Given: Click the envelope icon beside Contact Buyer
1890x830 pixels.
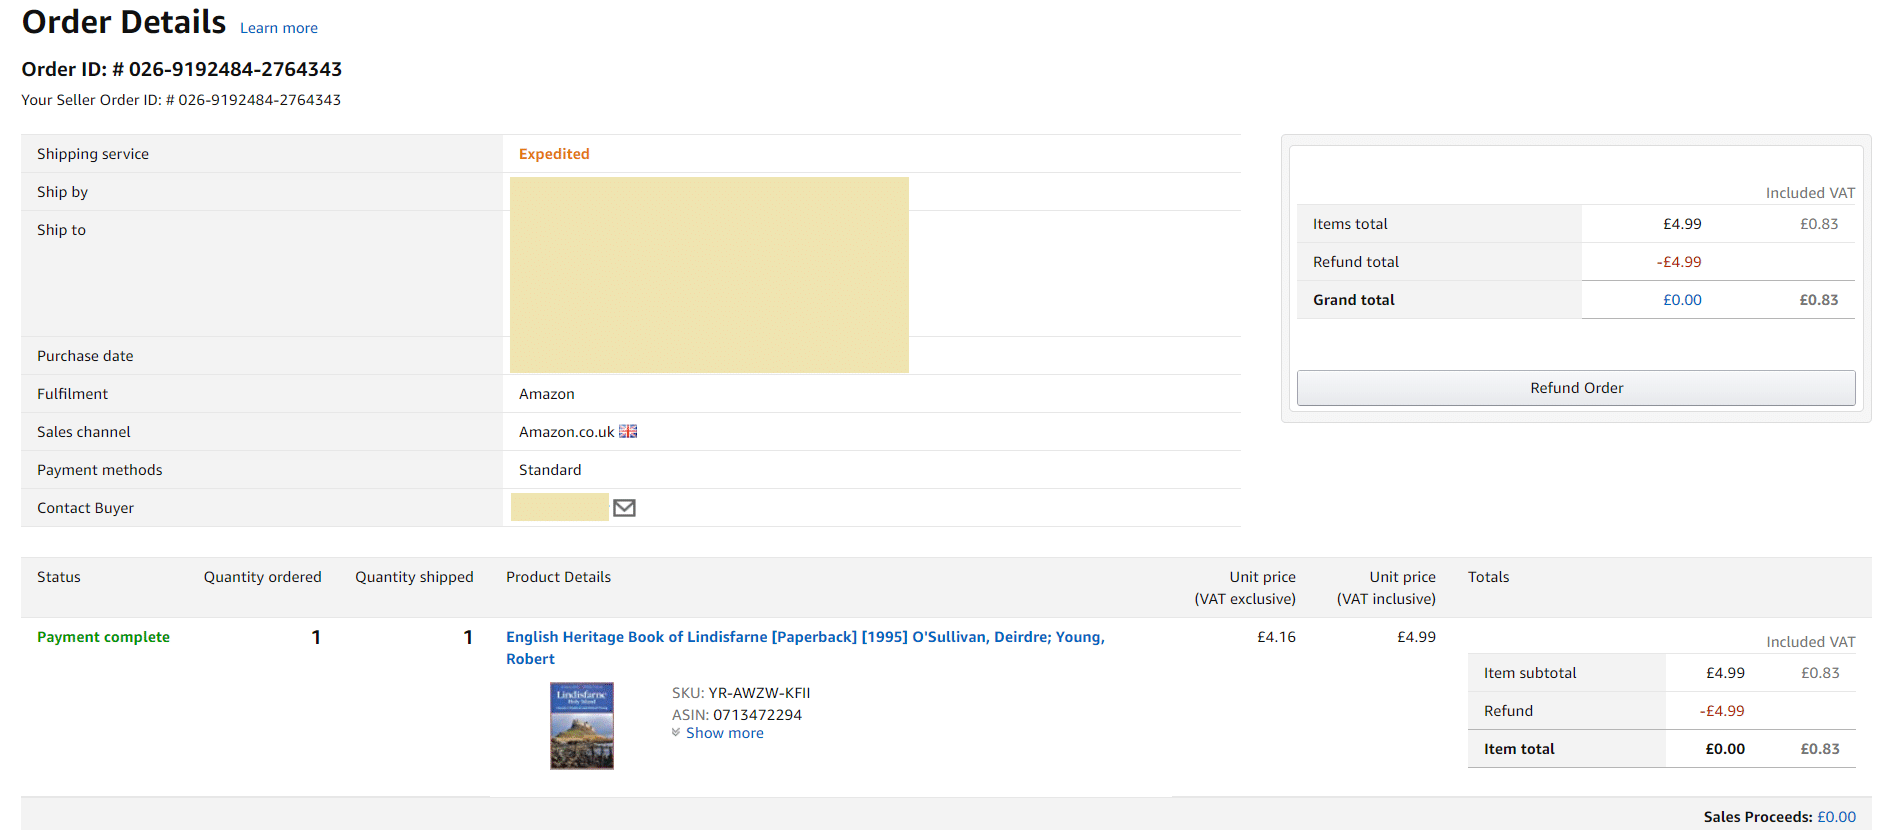Looking at the screenshot, I should click(624, 508).
